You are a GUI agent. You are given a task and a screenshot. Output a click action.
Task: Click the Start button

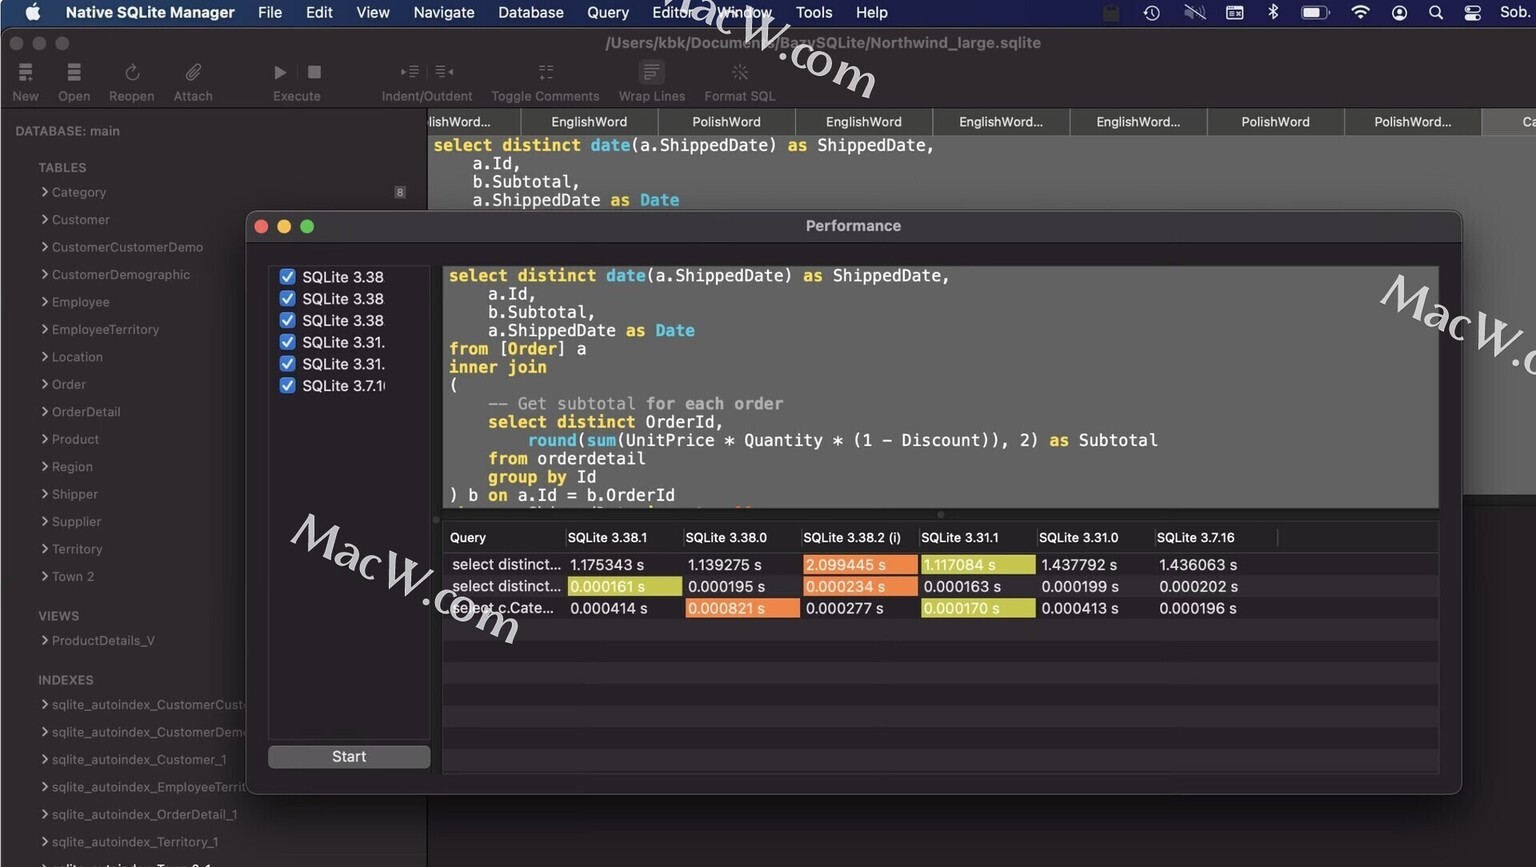349,757
